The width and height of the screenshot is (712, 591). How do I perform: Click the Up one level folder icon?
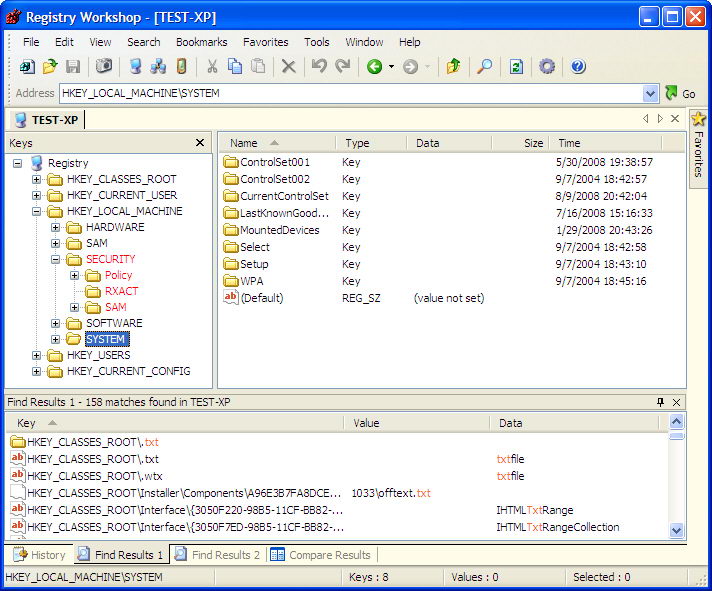tap(453, 67)
